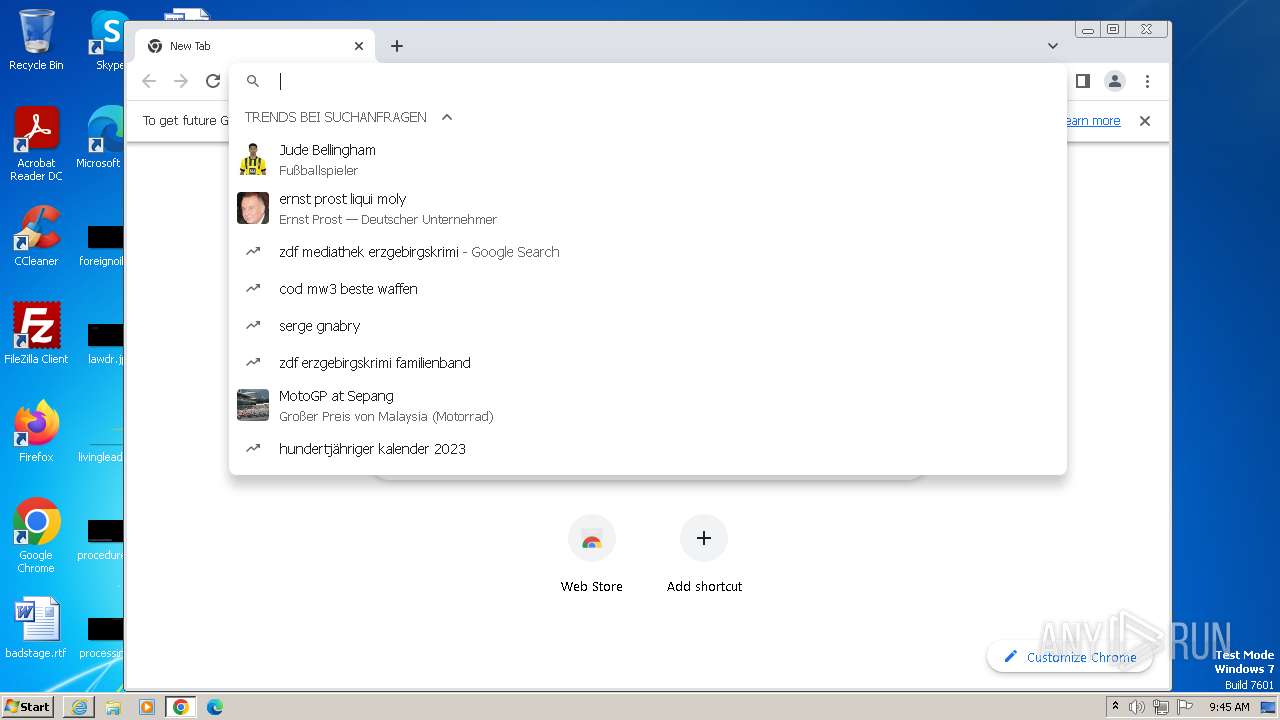This screenshot has height=720, width=1280.
Task: Select the Jude Bellingham suggestion
Action: [x=648, y=159]
